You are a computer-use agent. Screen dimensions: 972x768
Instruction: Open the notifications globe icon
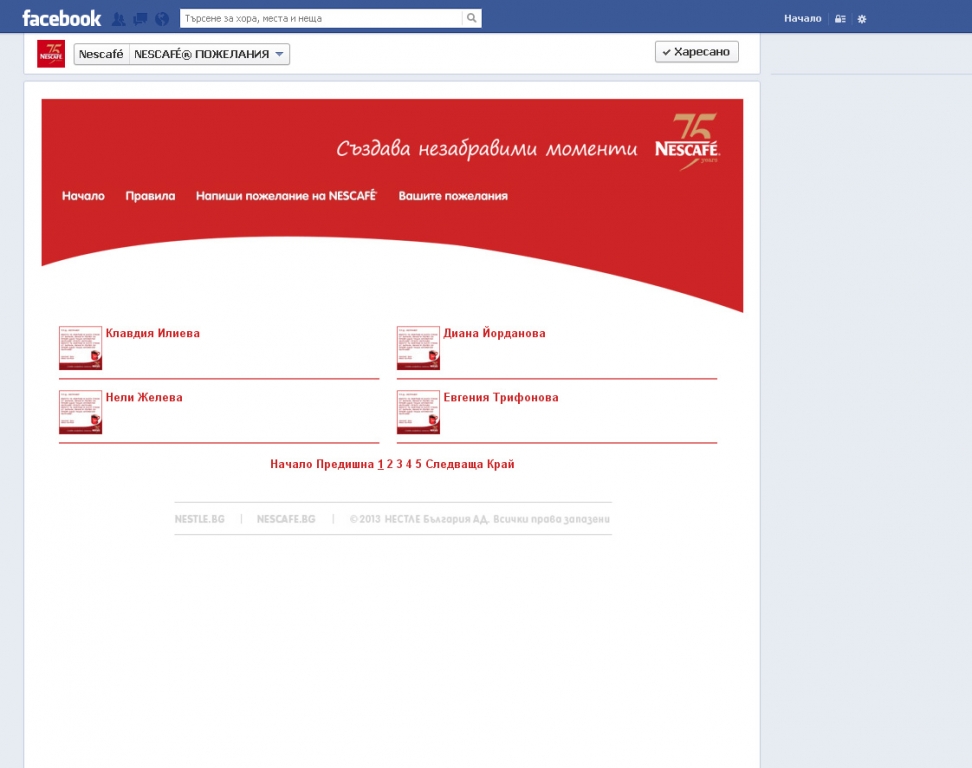162,19
